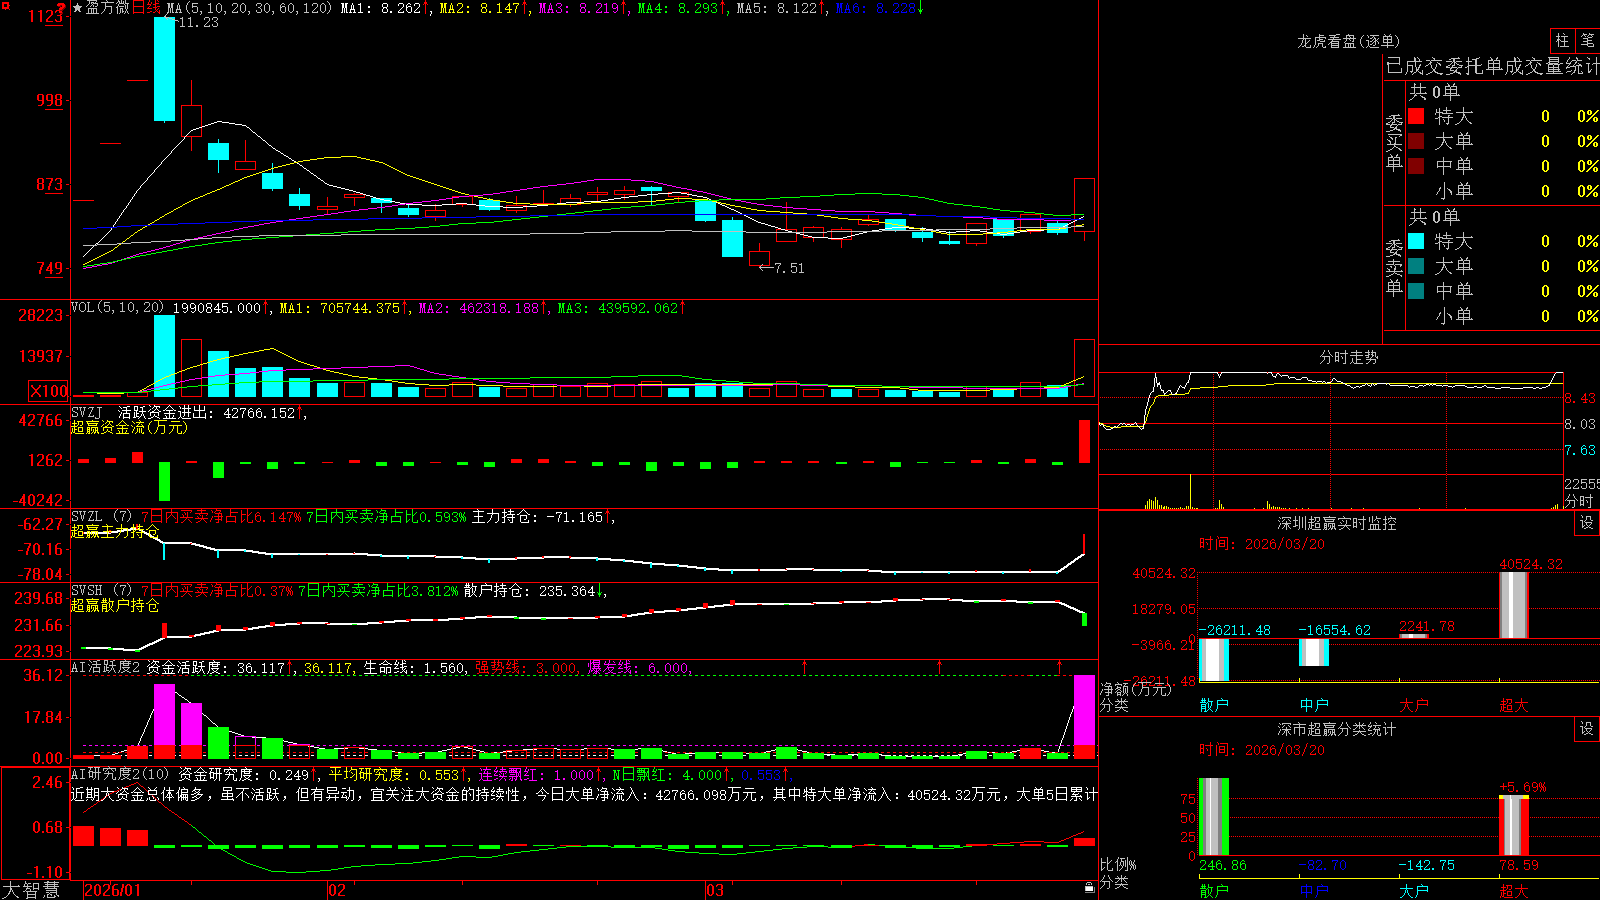This screenshot has width=1600, height=900.
Task: Toggle the favorite star beside 盈方微
Action: pos(78,8)
